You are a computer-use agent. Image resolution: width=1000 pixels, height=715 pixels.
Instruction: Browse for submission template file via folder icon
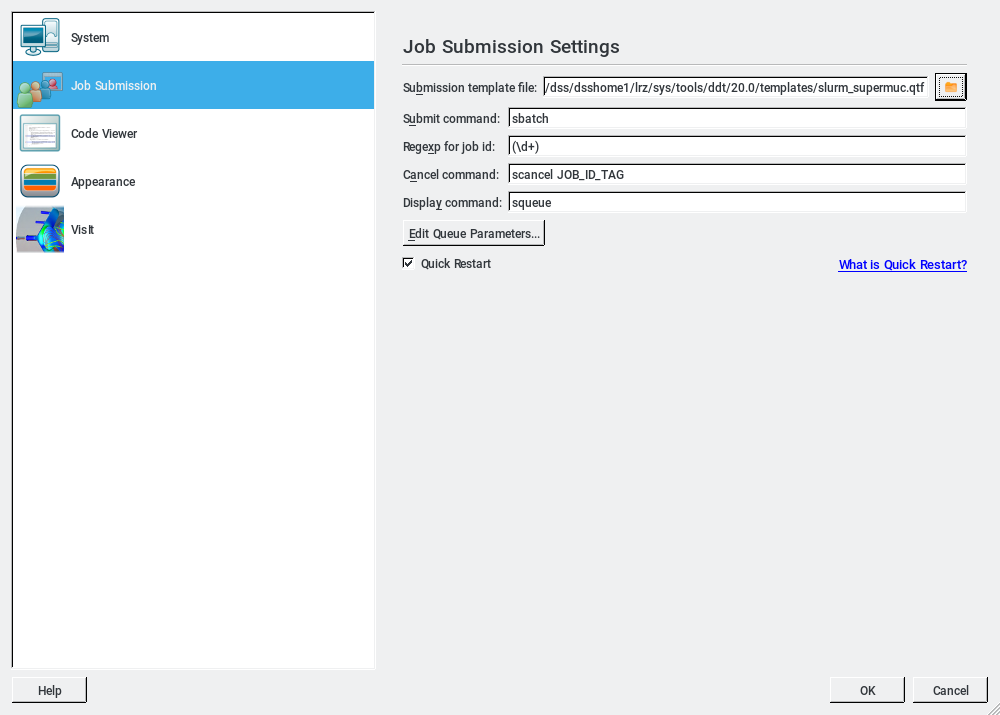coord(950,88)
